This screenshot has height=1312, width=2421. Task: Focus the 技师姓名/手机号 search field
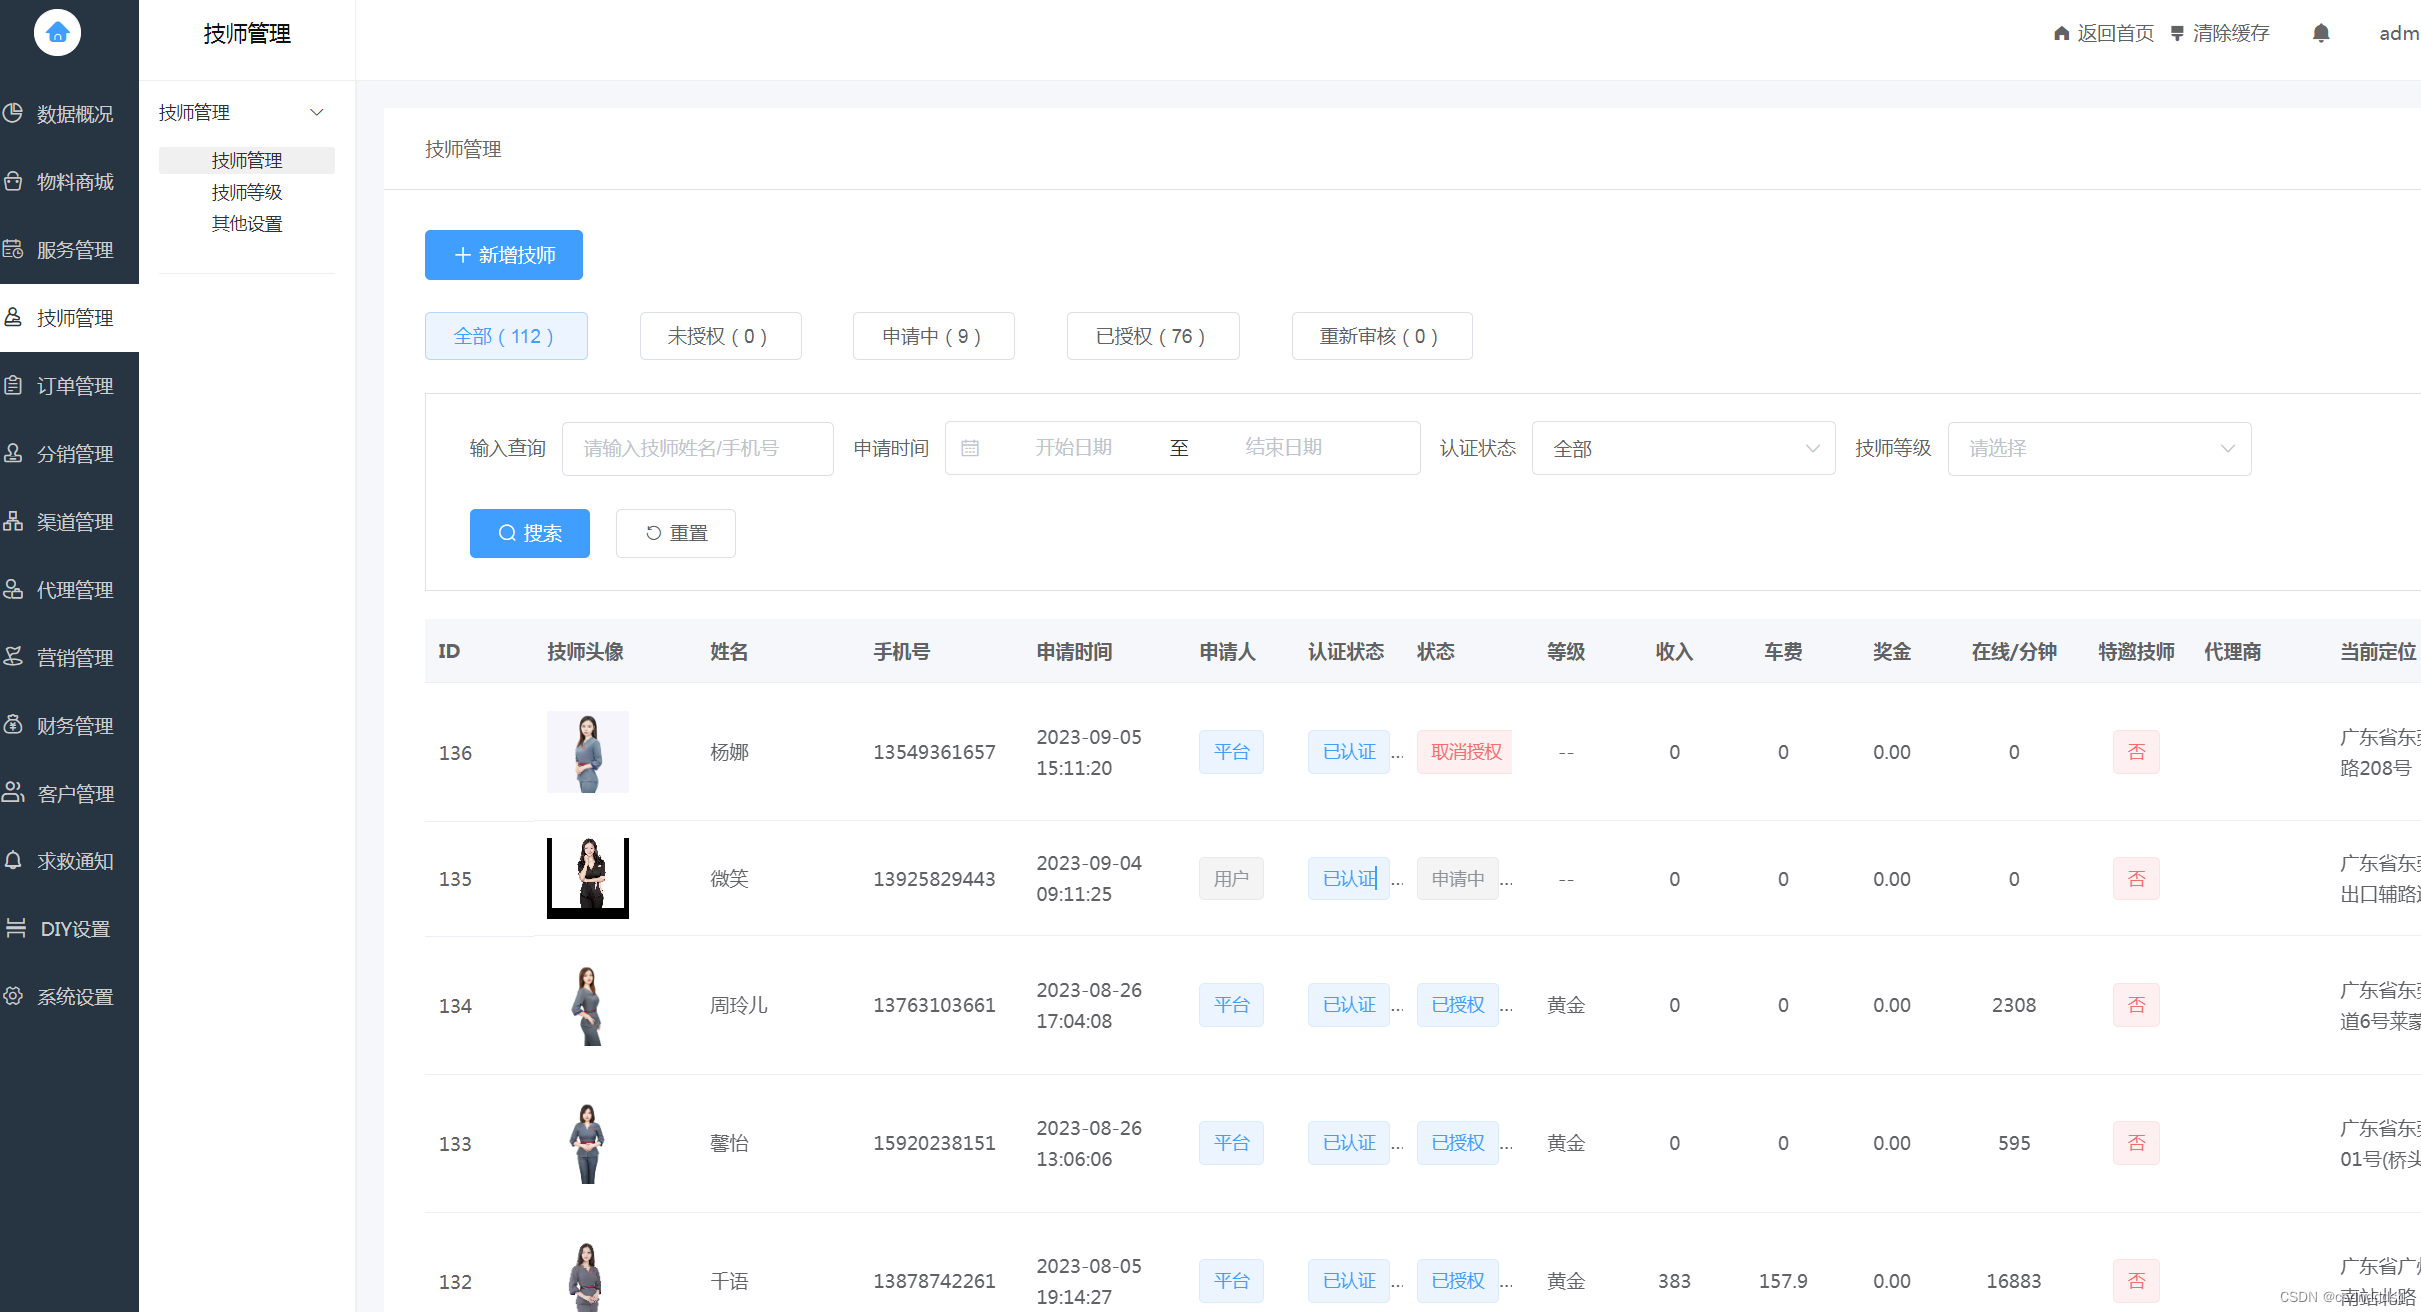(698, 449)
